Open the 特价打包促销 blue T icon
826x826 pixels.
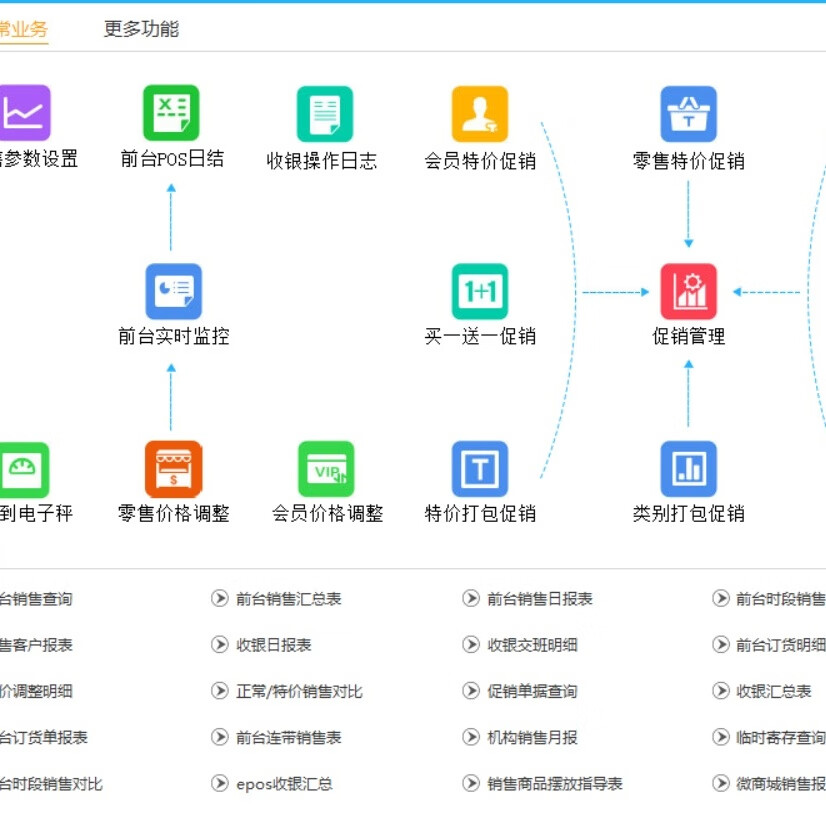click(x=480, y=469)
